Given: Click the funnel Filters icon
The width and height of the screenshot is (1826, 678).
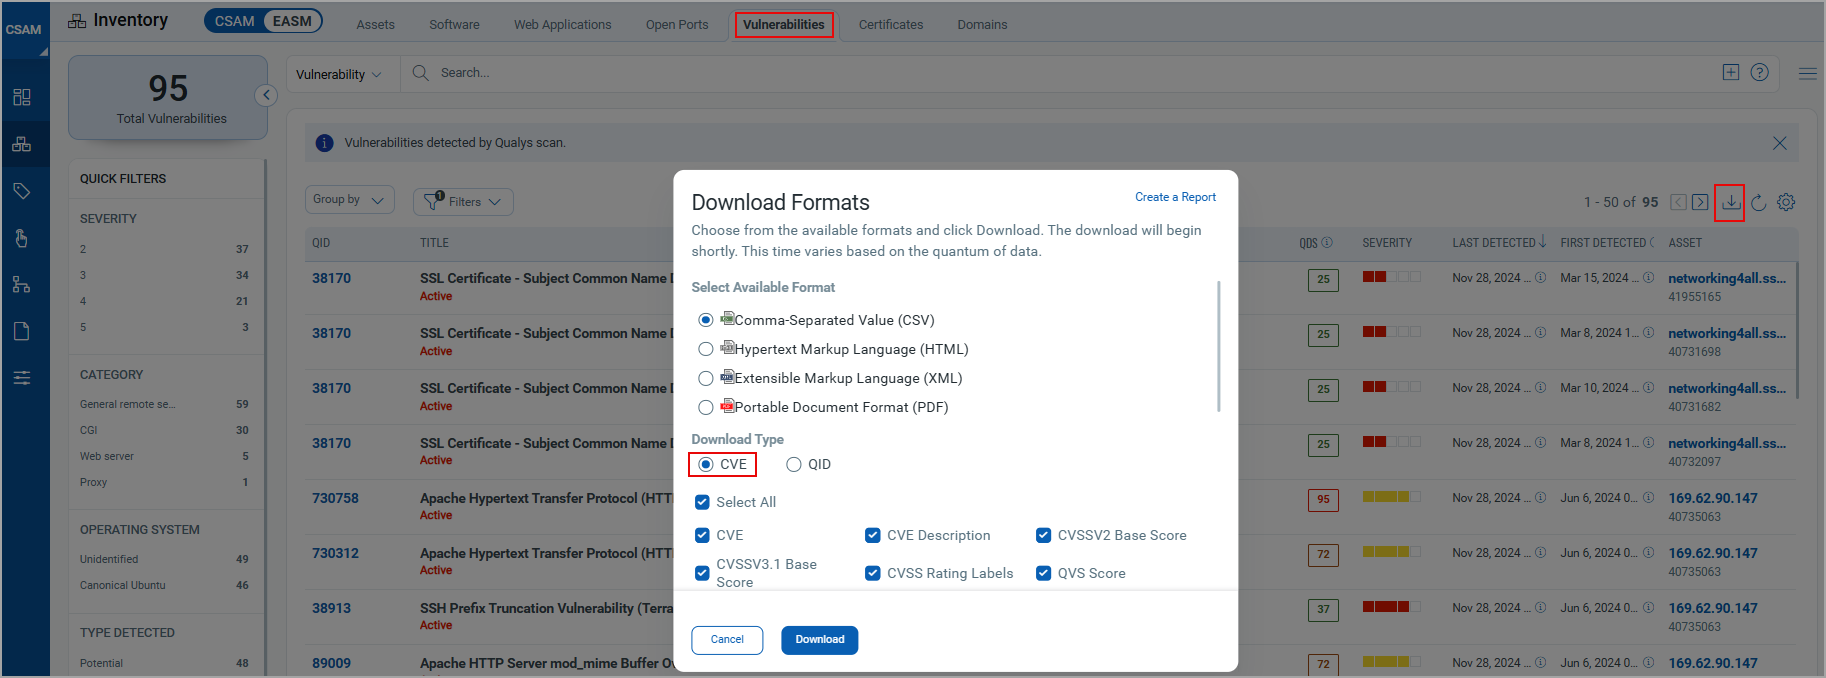Looking at the screenshot, I should [433, 200].
